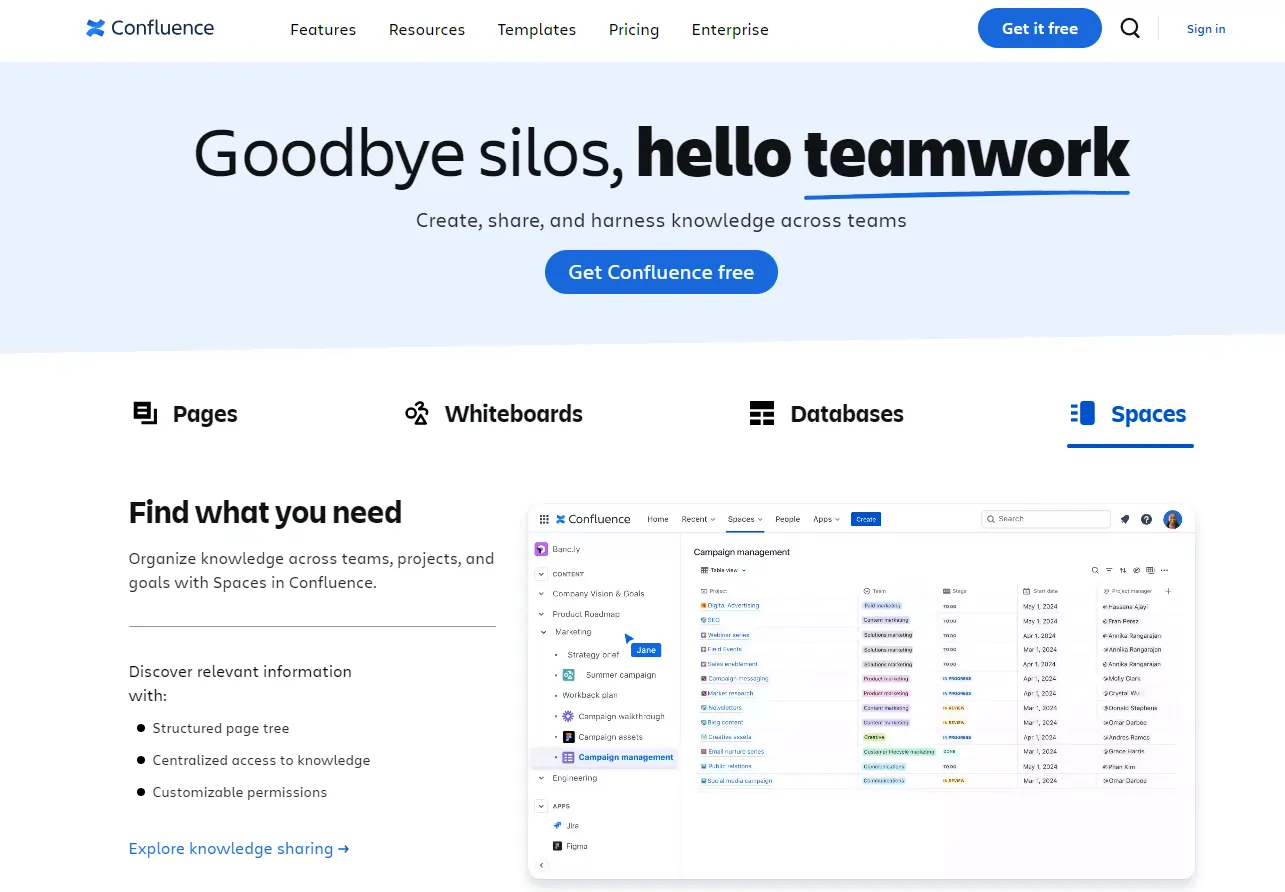Screen dimensions: 1285x892
Task: Open the help question-mark icon
Action: coord(1146,519)
